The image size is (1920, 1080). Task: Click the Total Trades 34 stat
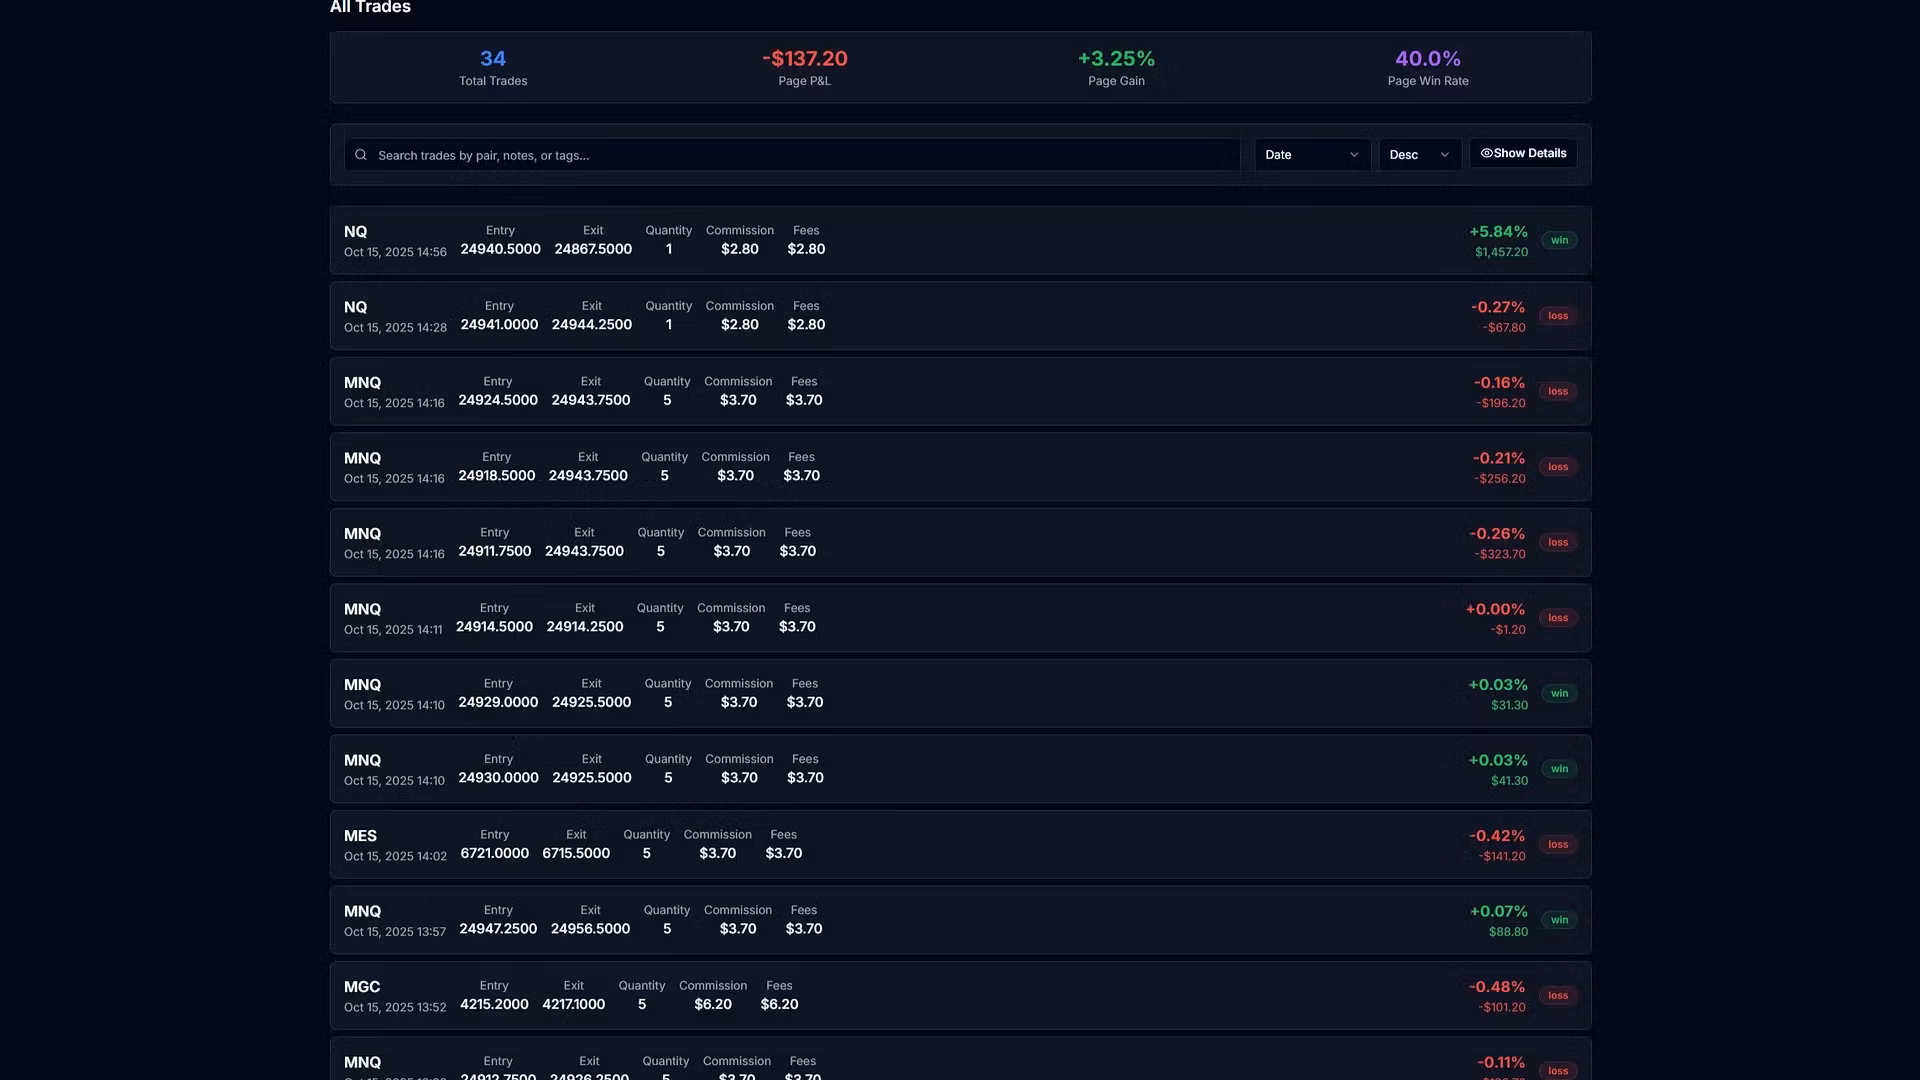pos(493,67)
